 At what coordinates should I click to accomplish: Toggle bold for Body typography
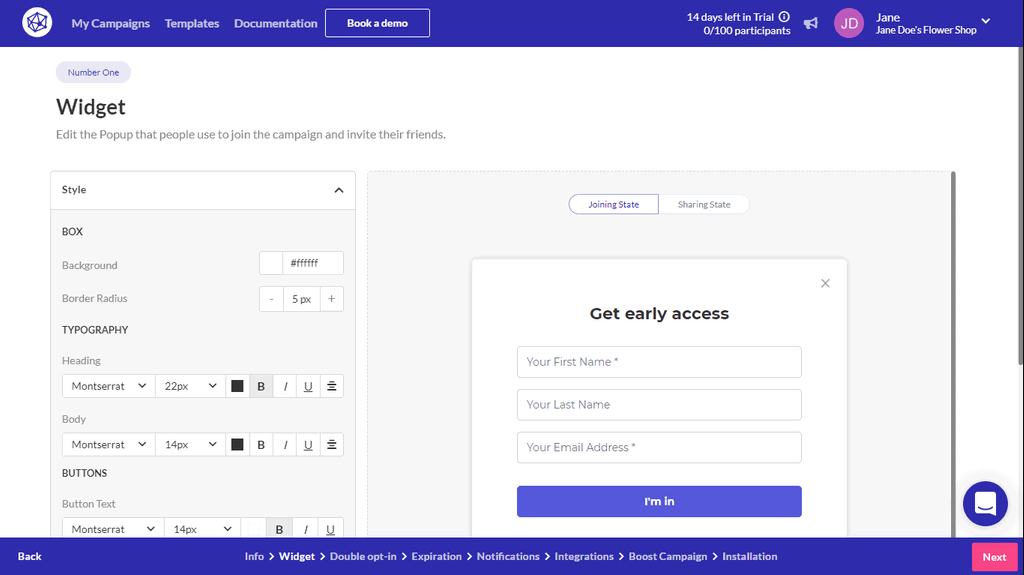click(x=261, y=445)
